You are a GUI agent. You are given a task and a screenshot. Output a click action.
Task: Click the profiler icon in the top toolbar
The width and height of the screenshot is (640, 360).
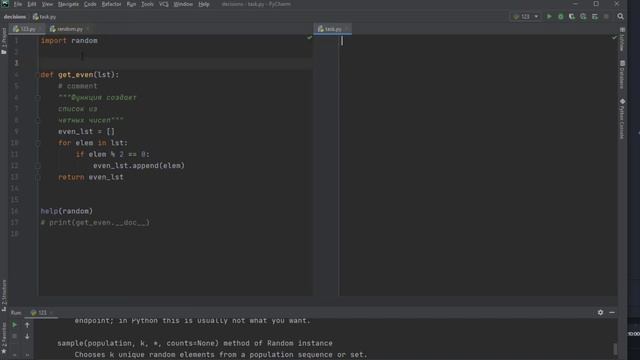583,17
